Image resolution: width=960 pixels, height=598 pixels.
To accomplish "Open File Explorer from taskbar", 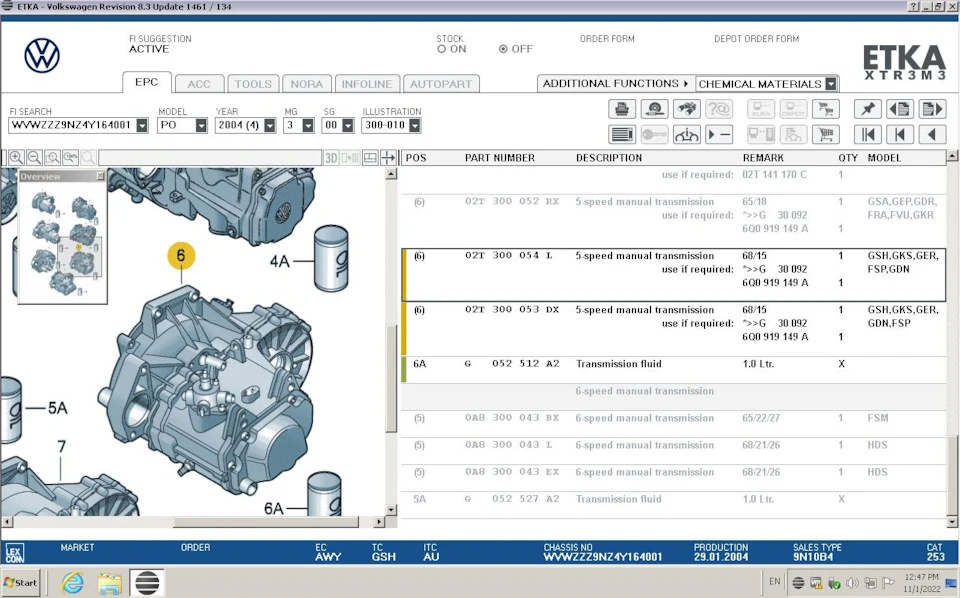I will (x=110, y=583).
